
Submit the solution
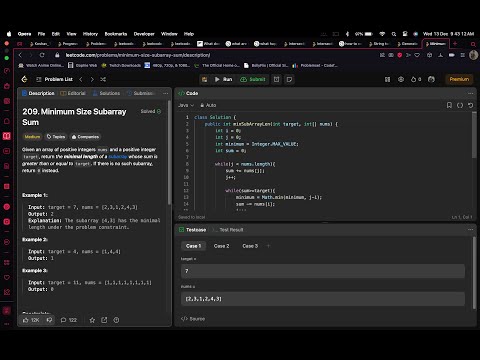[x=253, y=79]
